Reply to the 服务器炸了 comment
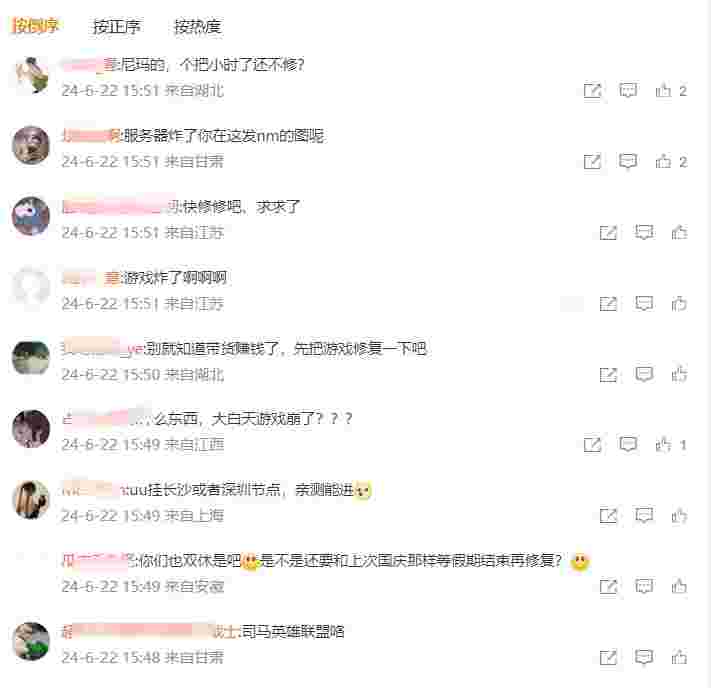This screenshot has height=688, width=711. click(628, 161)
